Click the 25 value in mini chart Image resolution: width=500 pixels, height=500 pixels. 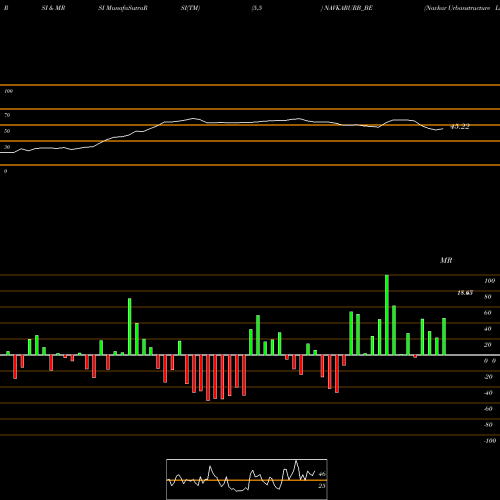(x=321, y=486)
